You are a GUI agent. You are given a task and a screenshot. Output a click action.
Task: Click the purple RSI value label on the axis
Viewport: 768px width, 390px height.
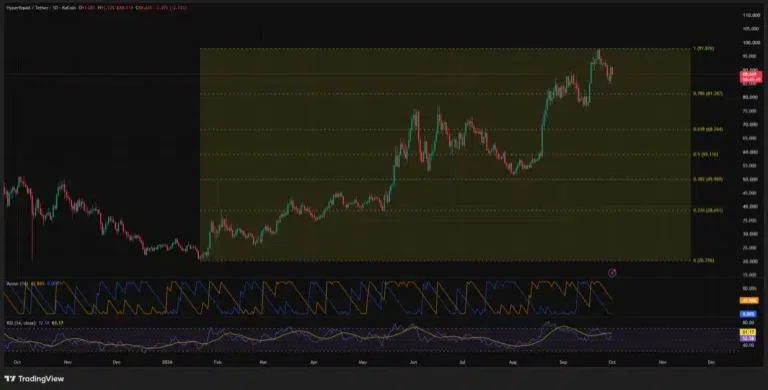748,338
